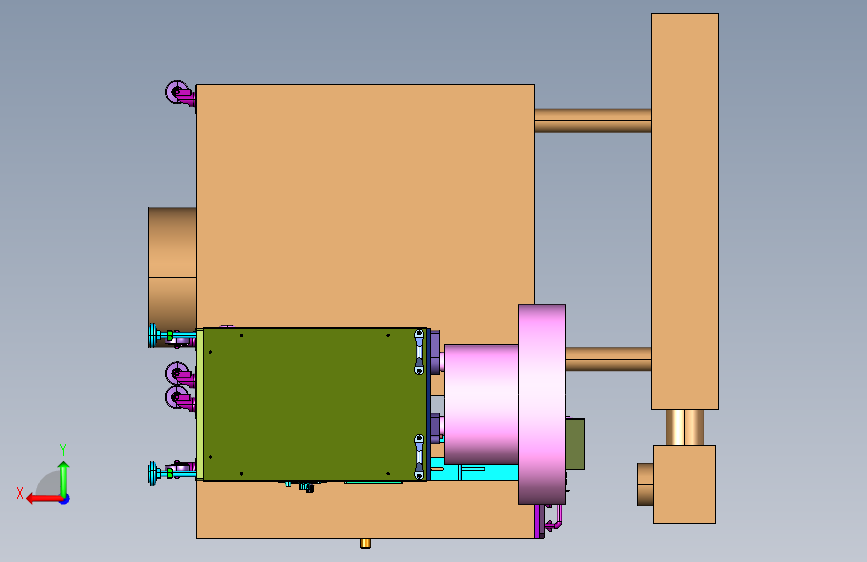Screen dimensions: 867x562
Task: Select the olive box behind the pink flange
Action: (x=575, y=444)
